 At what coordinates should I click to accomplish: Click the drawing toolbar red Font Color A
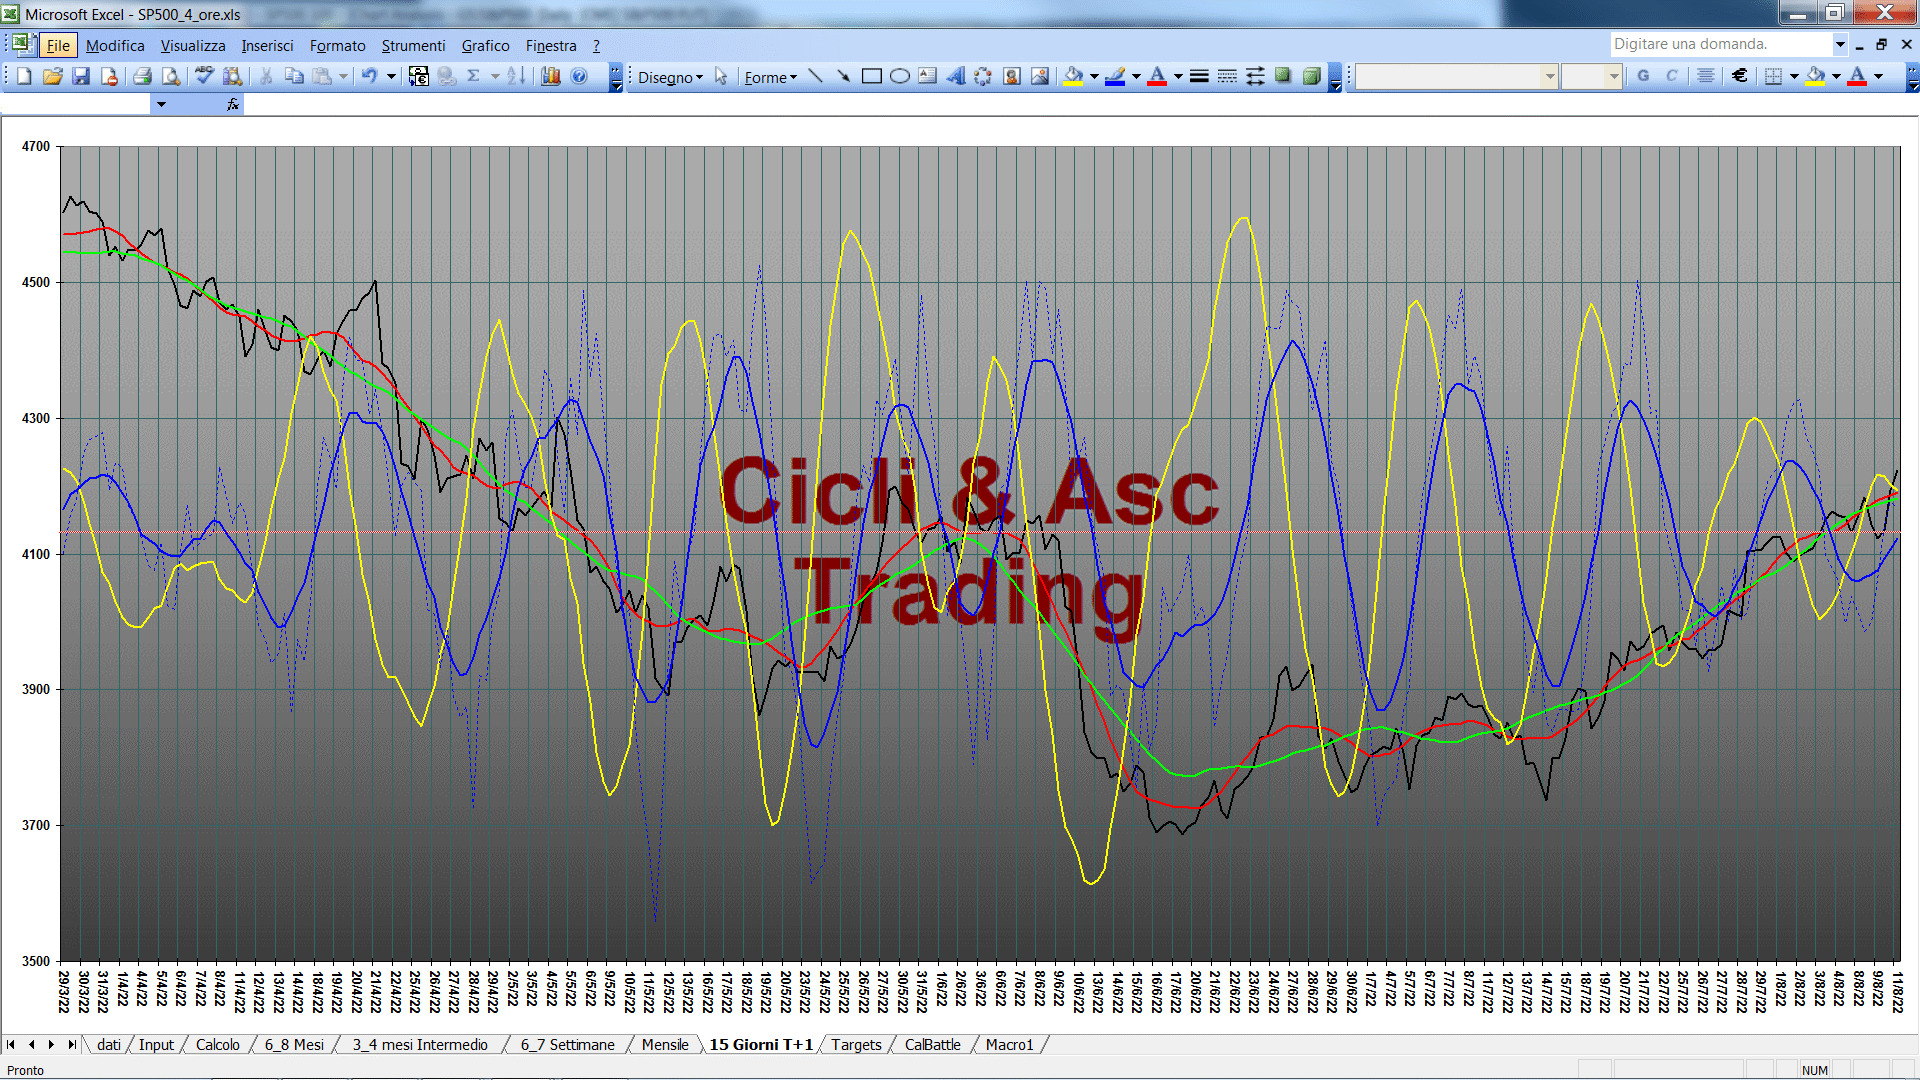(x=1157, y=76)
